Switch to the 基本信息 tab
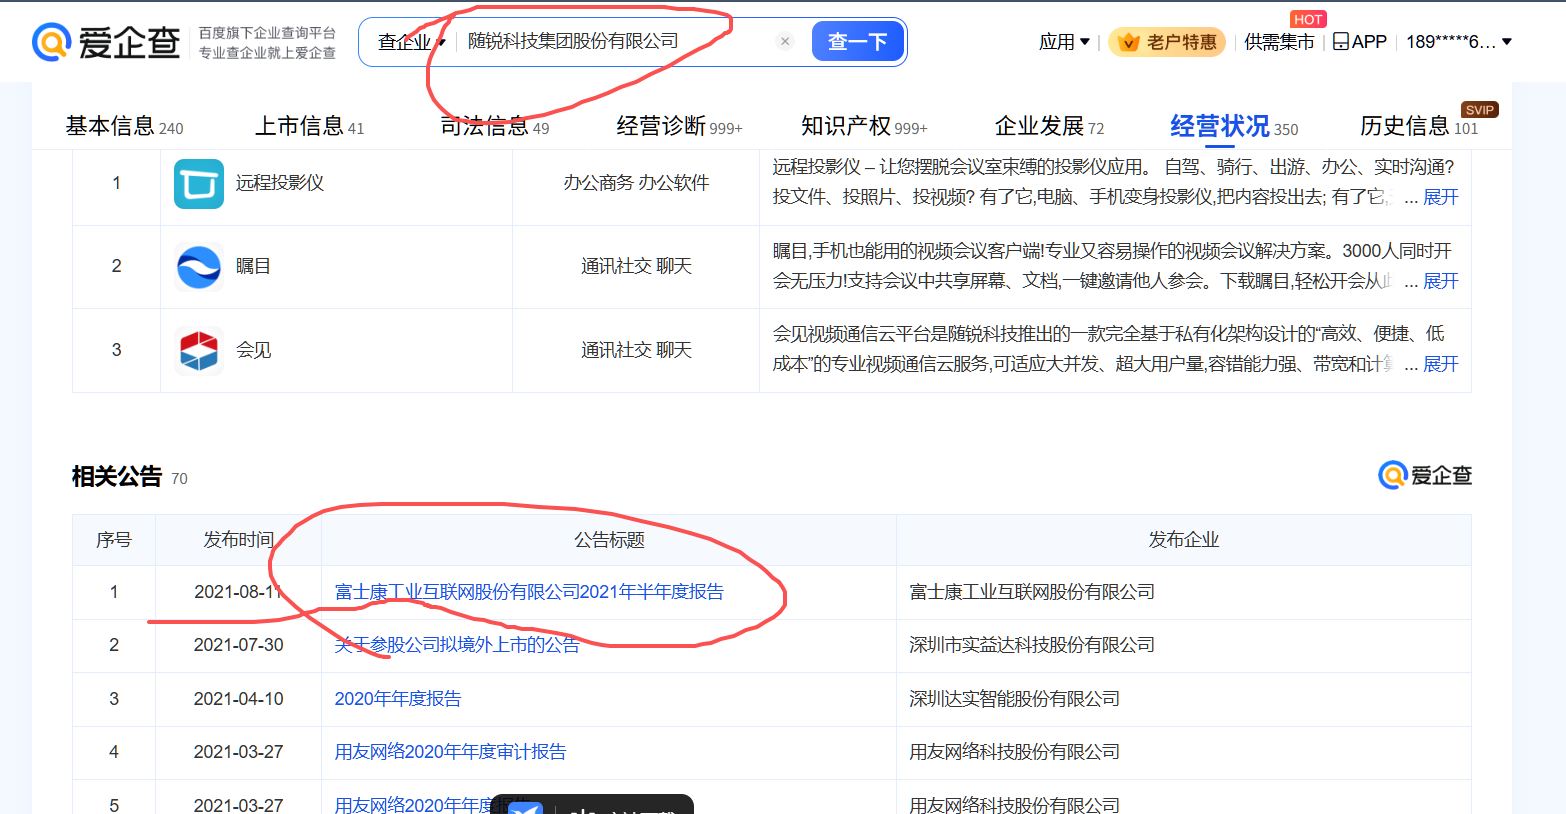Viewport: 1566px width, 814px height. (124, 126)
